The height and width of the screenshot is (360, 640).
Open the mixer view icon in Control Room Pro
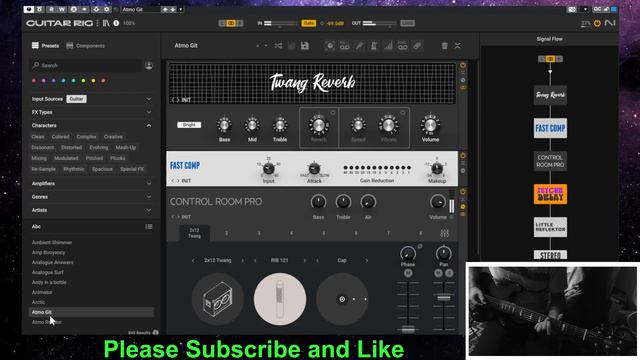[x=444, y=233]
